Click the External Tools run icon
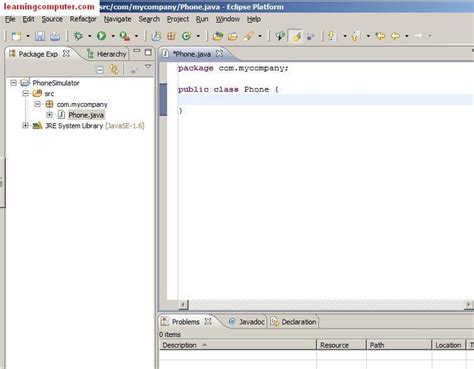 click(x=125, y=36)
